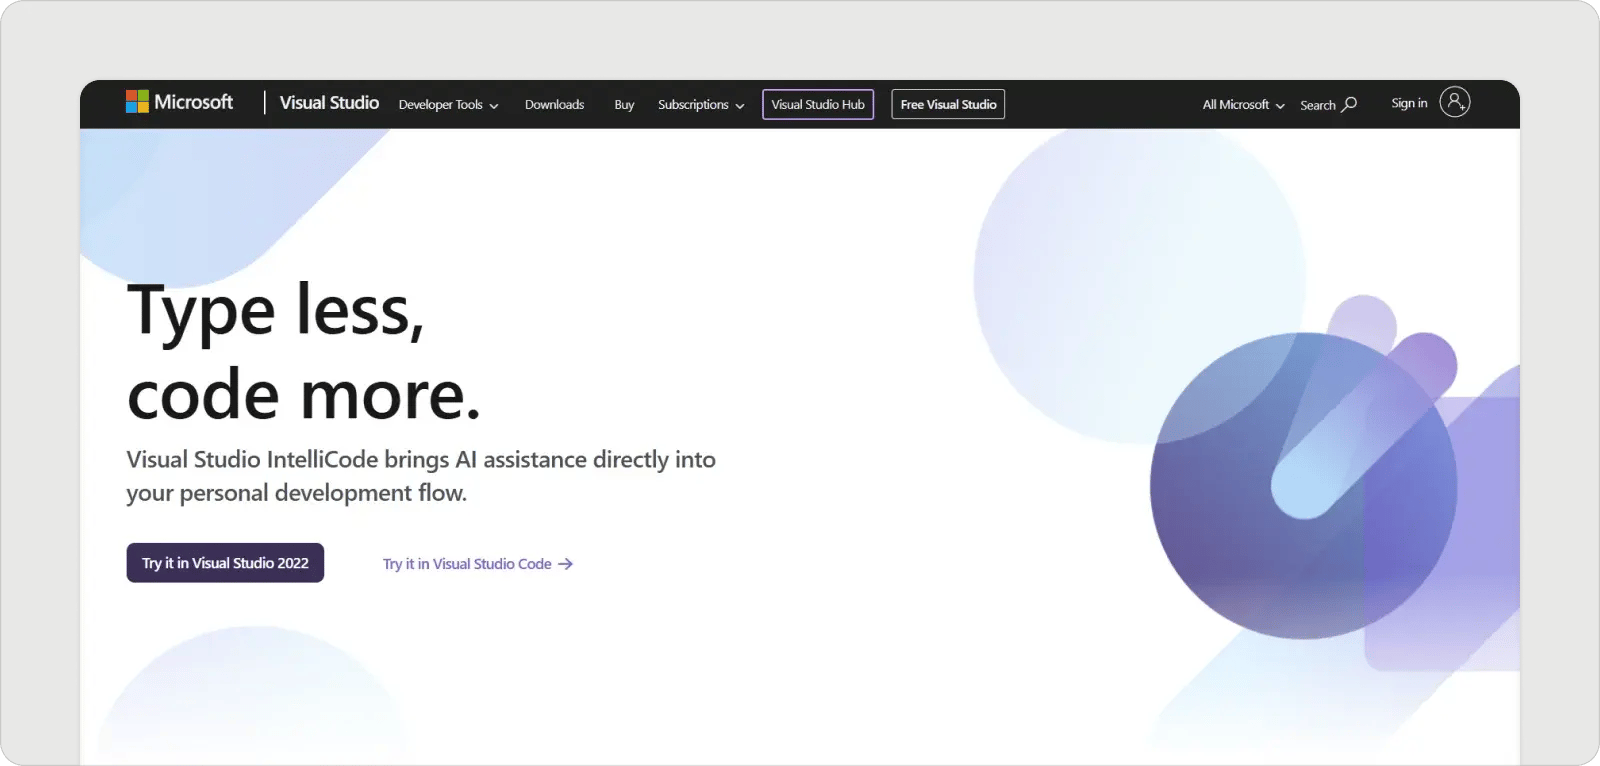The image size is (1600, 766).
Task: Click the magnifying glass search icon
Action: (x=1349, y=104)
